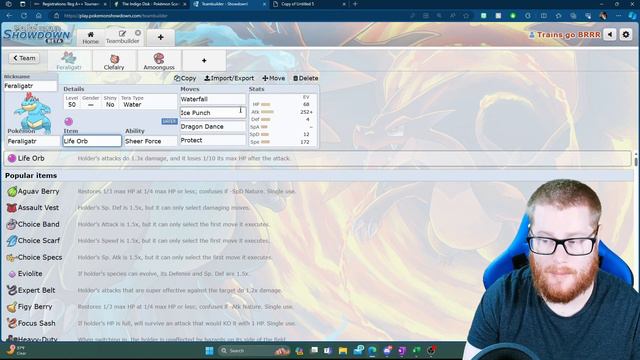Open a new browser tab
Image resolution: width=640 pixels, height=360 pixels.
[x=355, y=4]
